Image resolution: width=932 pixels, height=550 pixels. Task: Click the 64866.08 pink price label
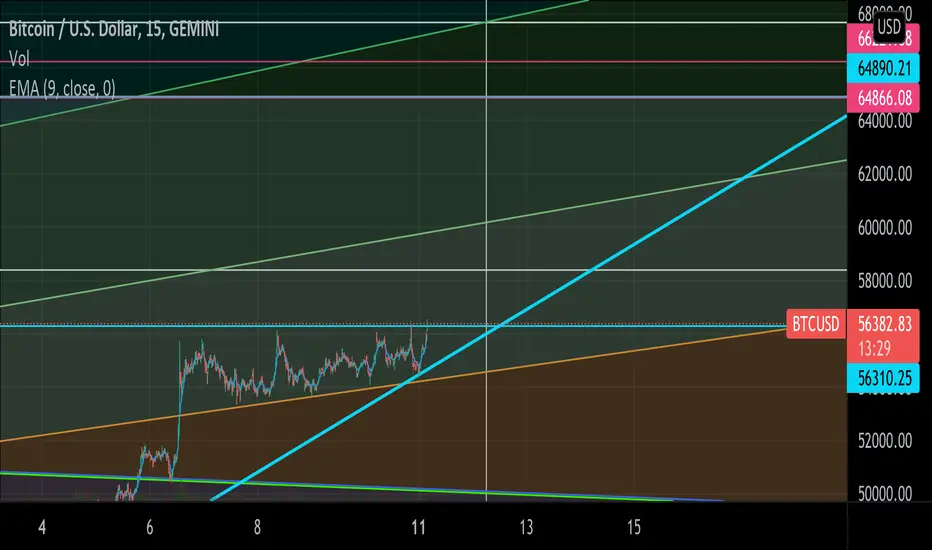(883, 98)
